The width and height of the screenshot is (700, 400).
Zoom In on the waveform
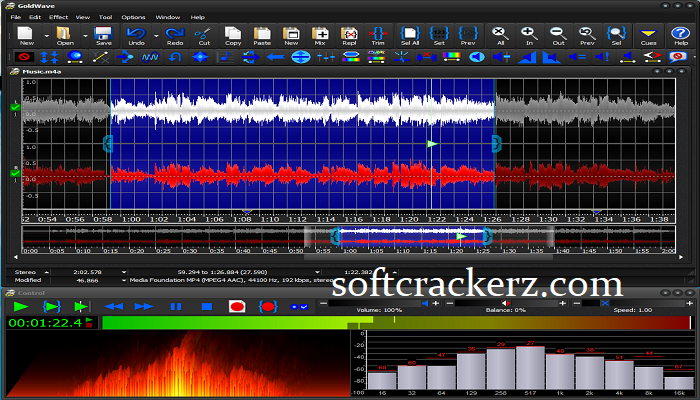pos(529,36)
